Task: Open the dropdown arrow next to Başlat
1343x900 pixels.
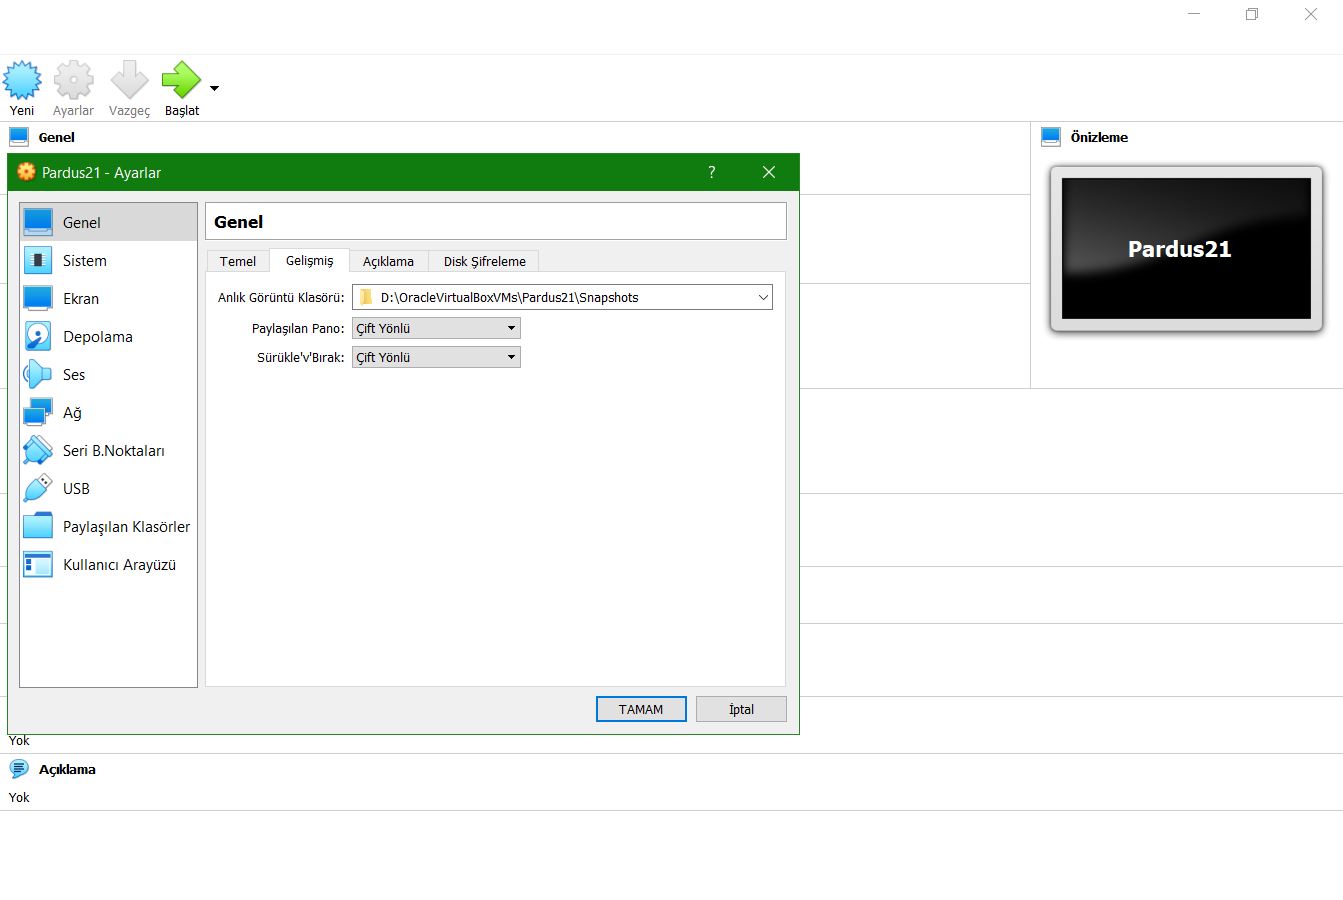Action: (214, 89)
